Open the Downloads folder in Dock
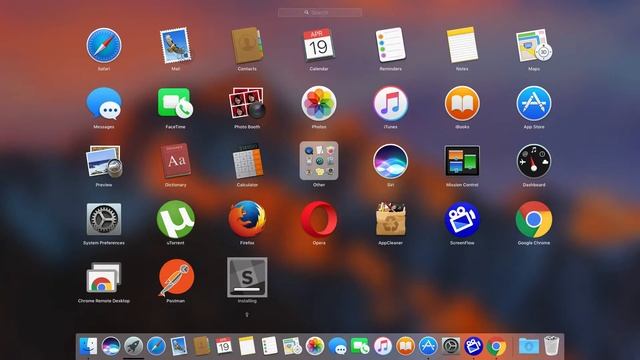Viewport: 640px width, 360px height. click(529, 347)
